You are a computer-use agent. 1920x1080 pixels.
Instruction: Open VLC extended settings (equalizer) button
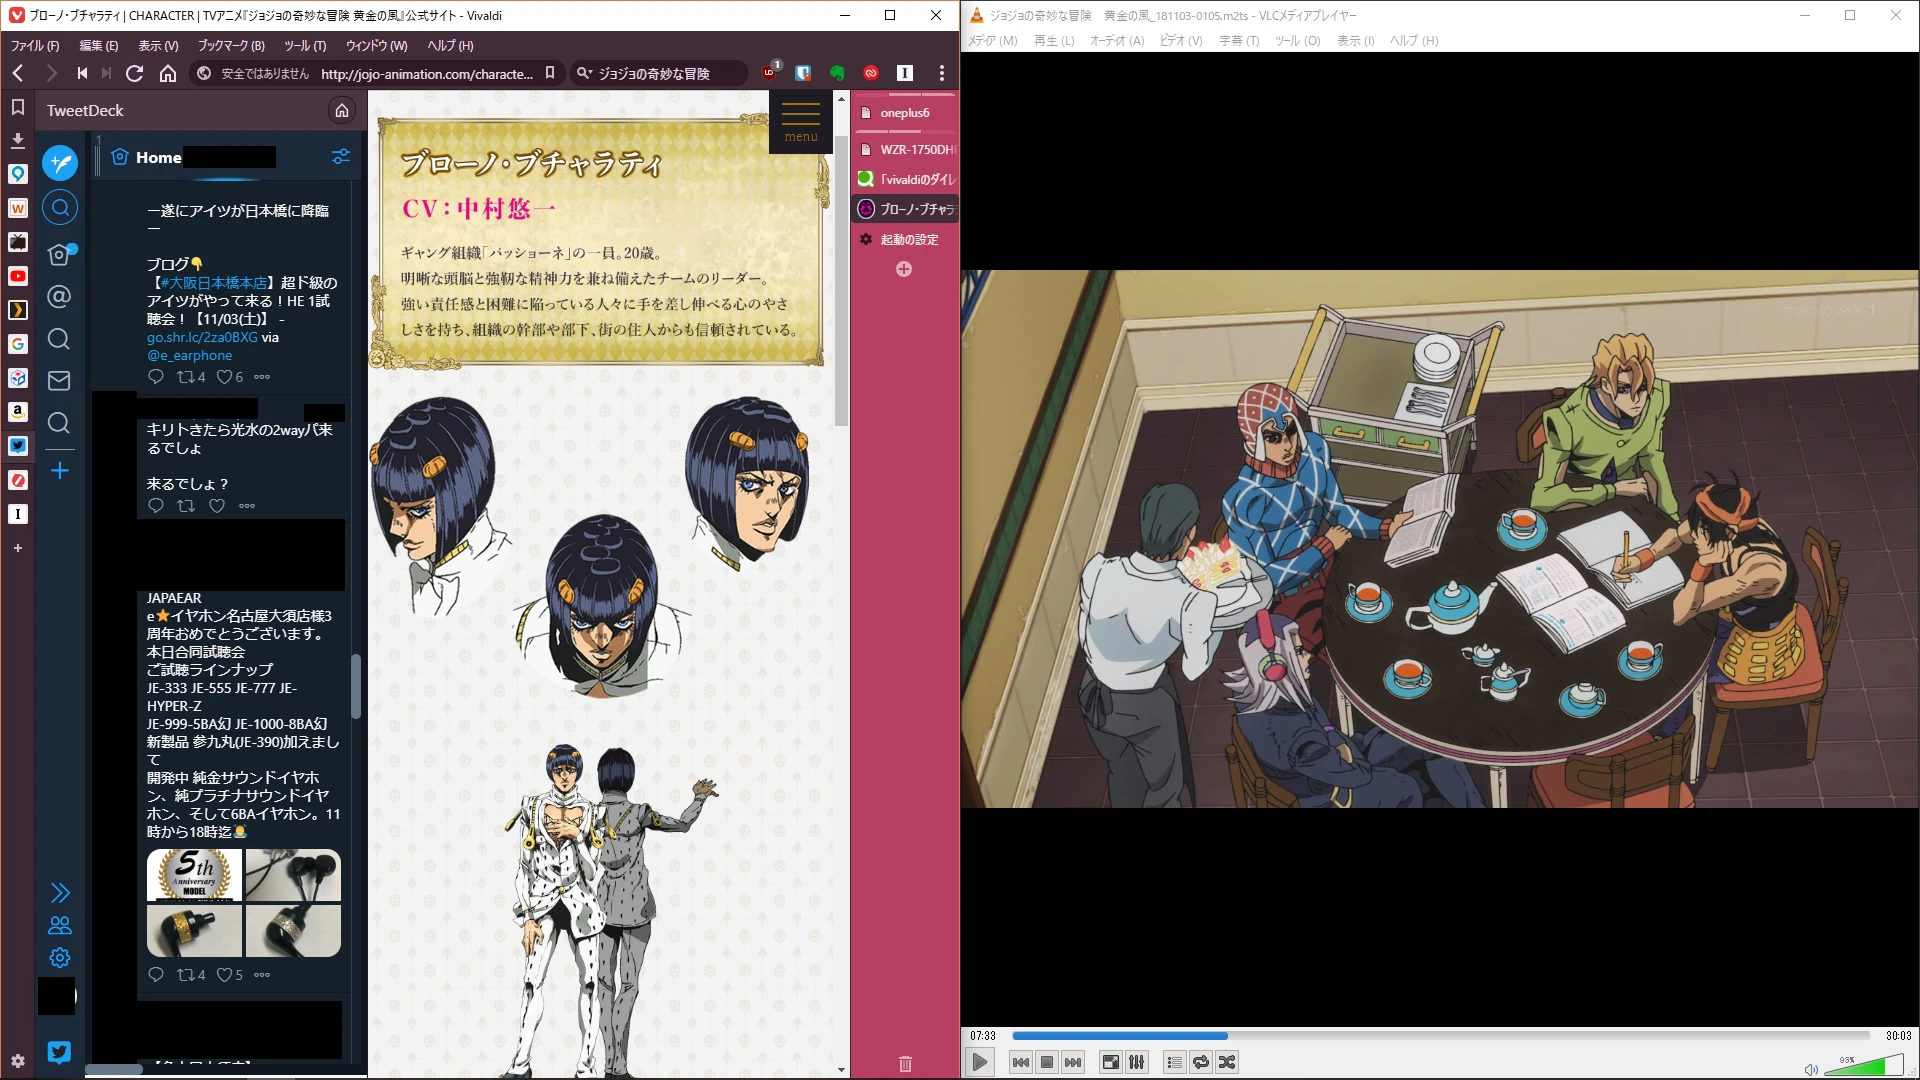[1137, 1062]
